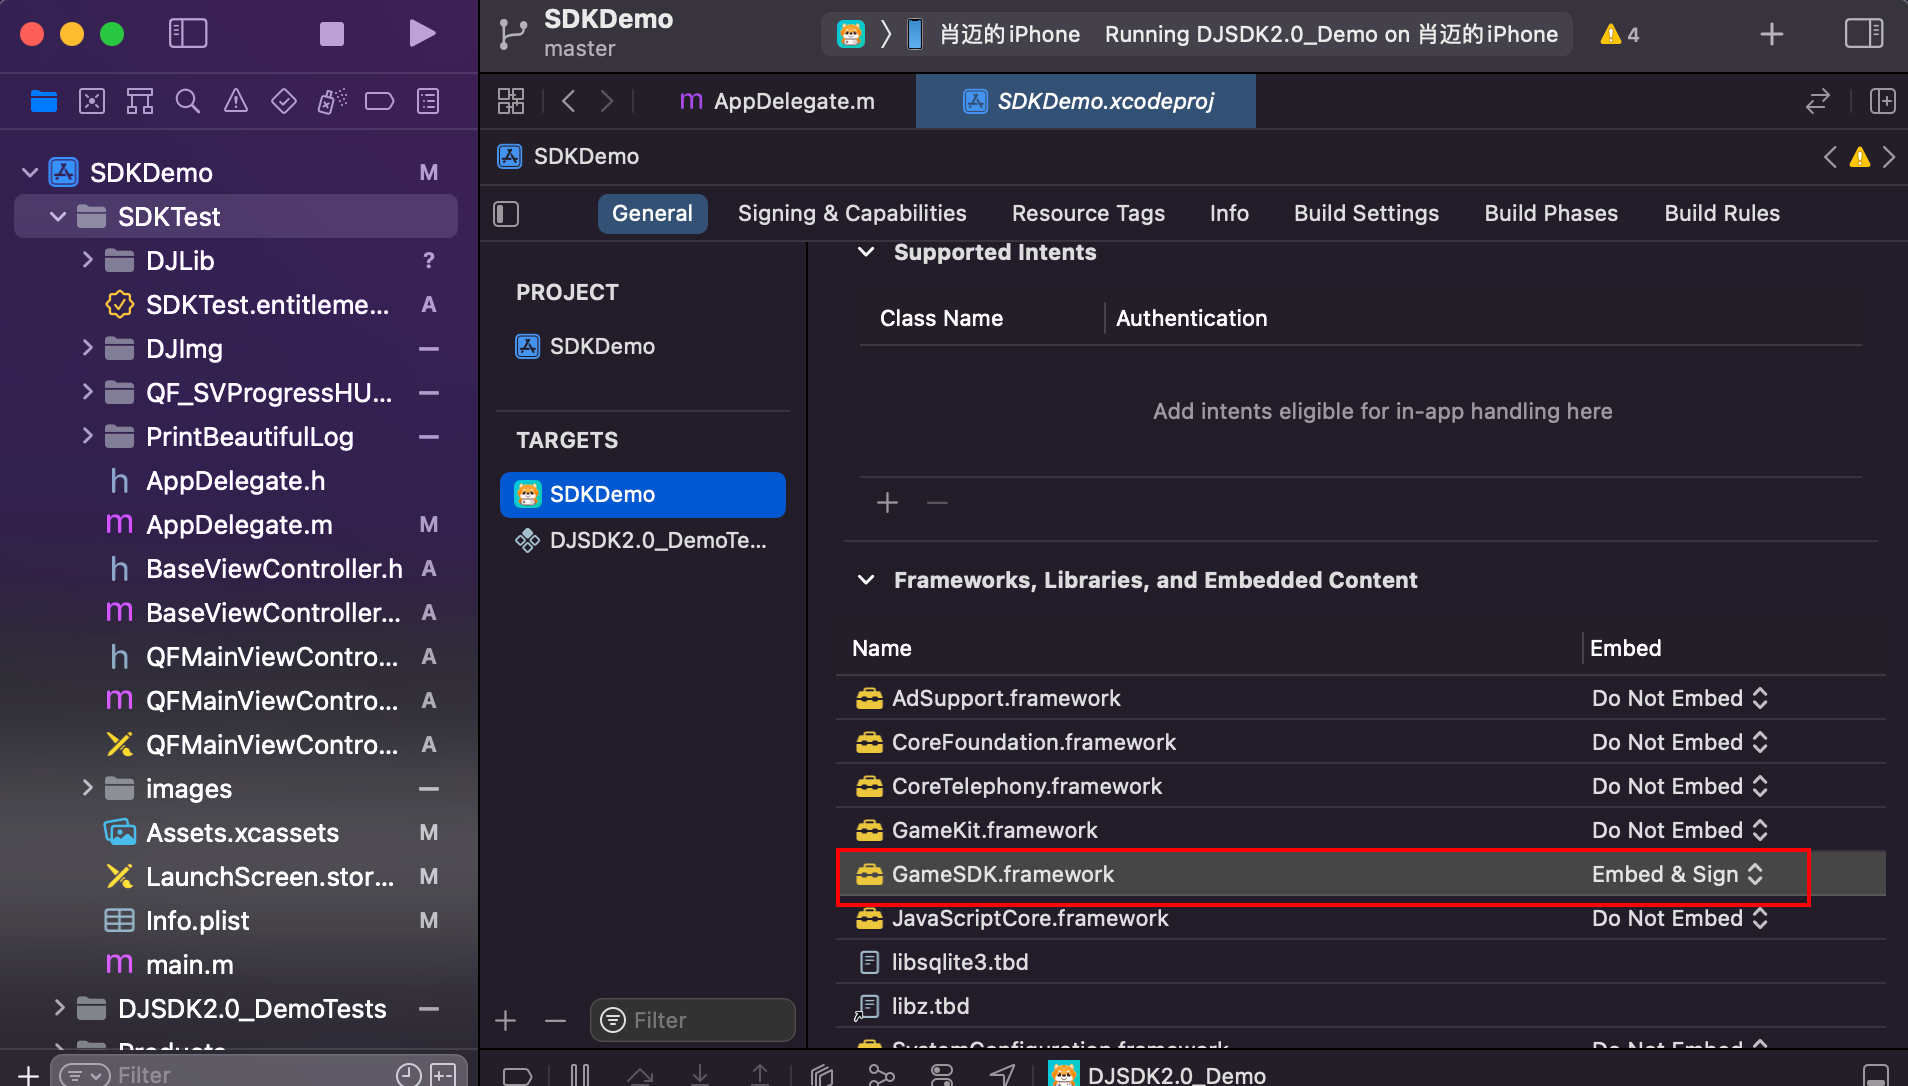Toggle the navigator sidebar button
The width and height of the screenshot is (1908, 1086).
point(188,34)
